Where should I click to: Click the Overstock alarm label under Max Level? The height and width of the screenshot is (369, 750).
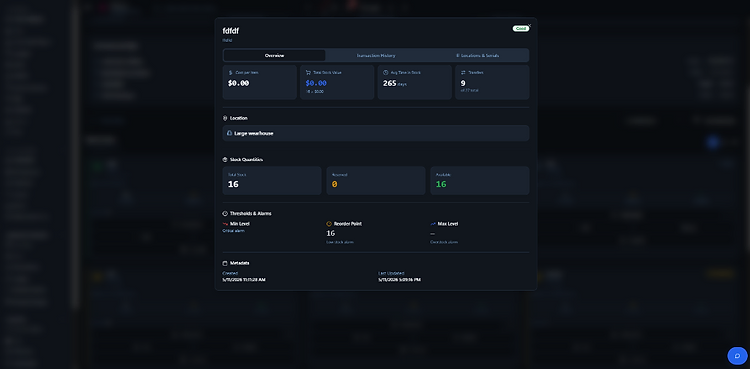pyautogui.click(x=444, y=242)
